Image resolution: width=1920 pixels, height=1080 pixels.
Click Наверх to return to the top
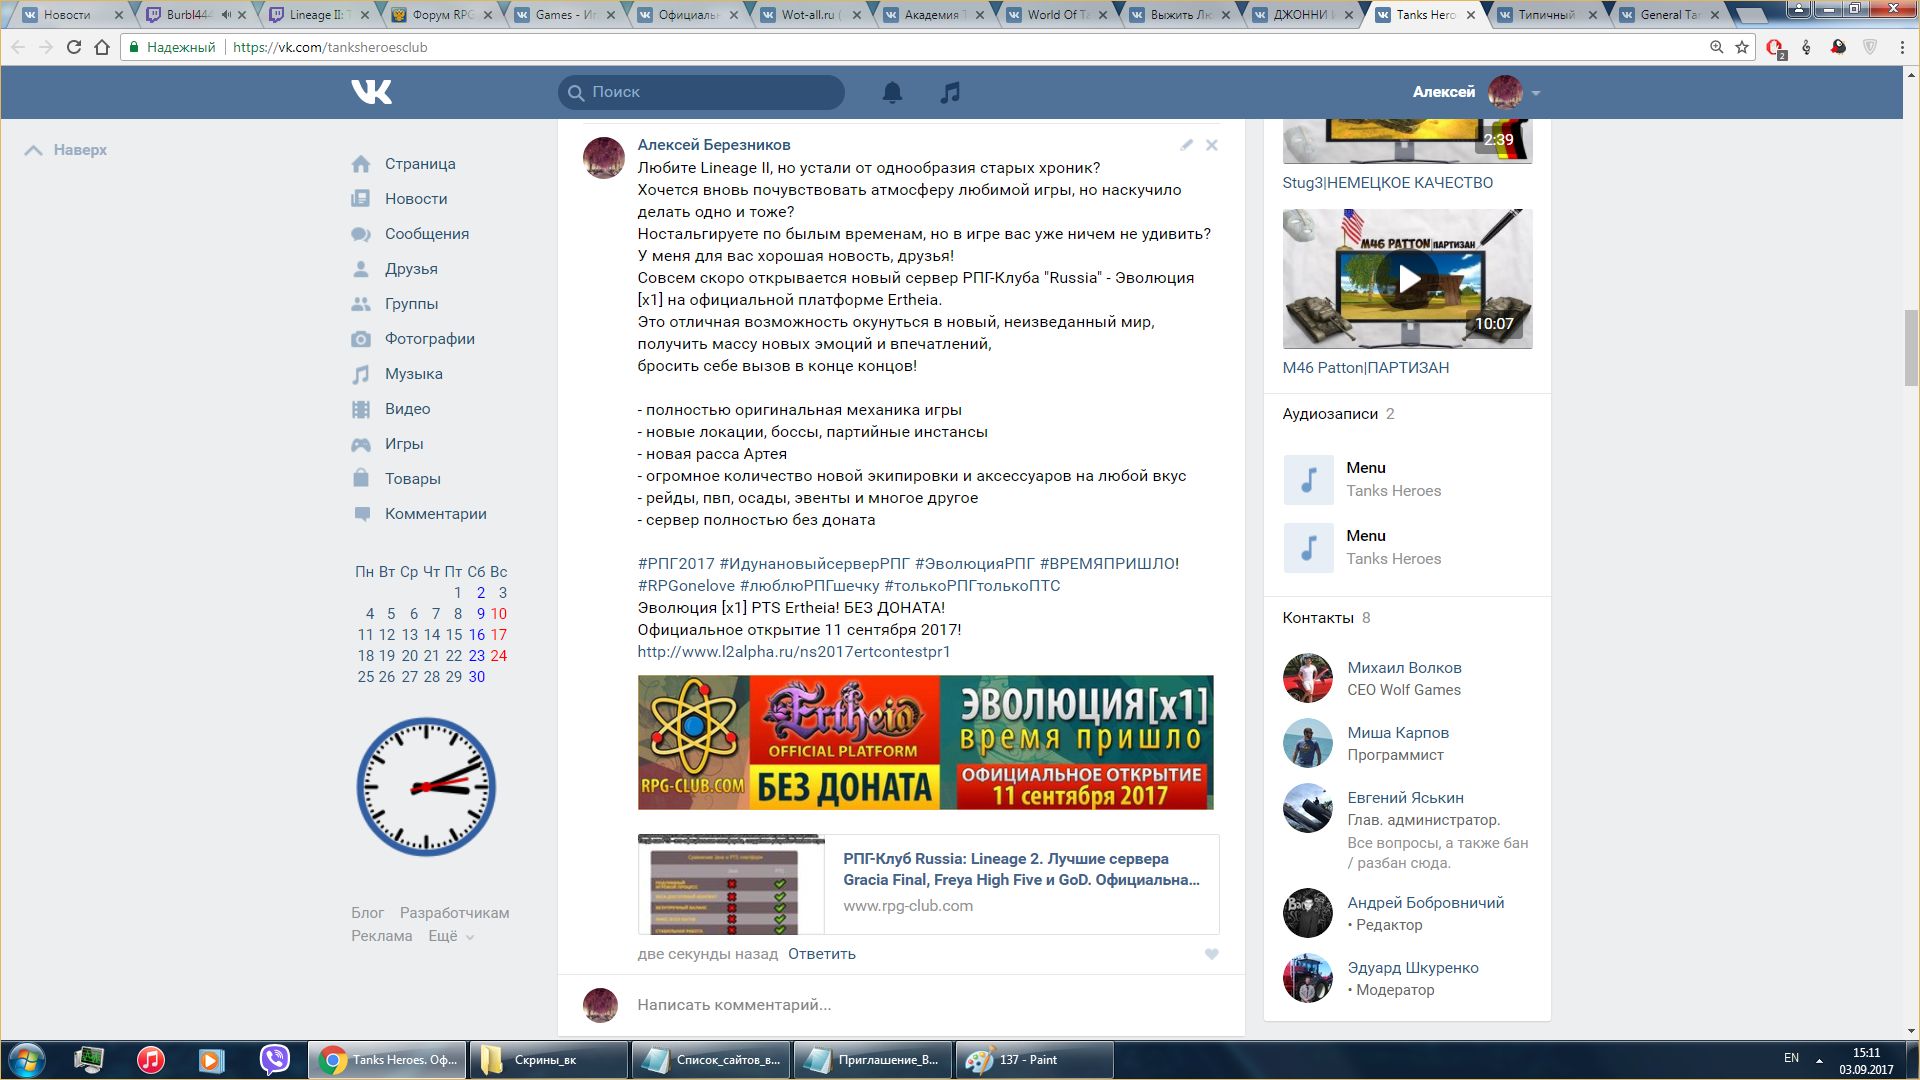(66, 150)
